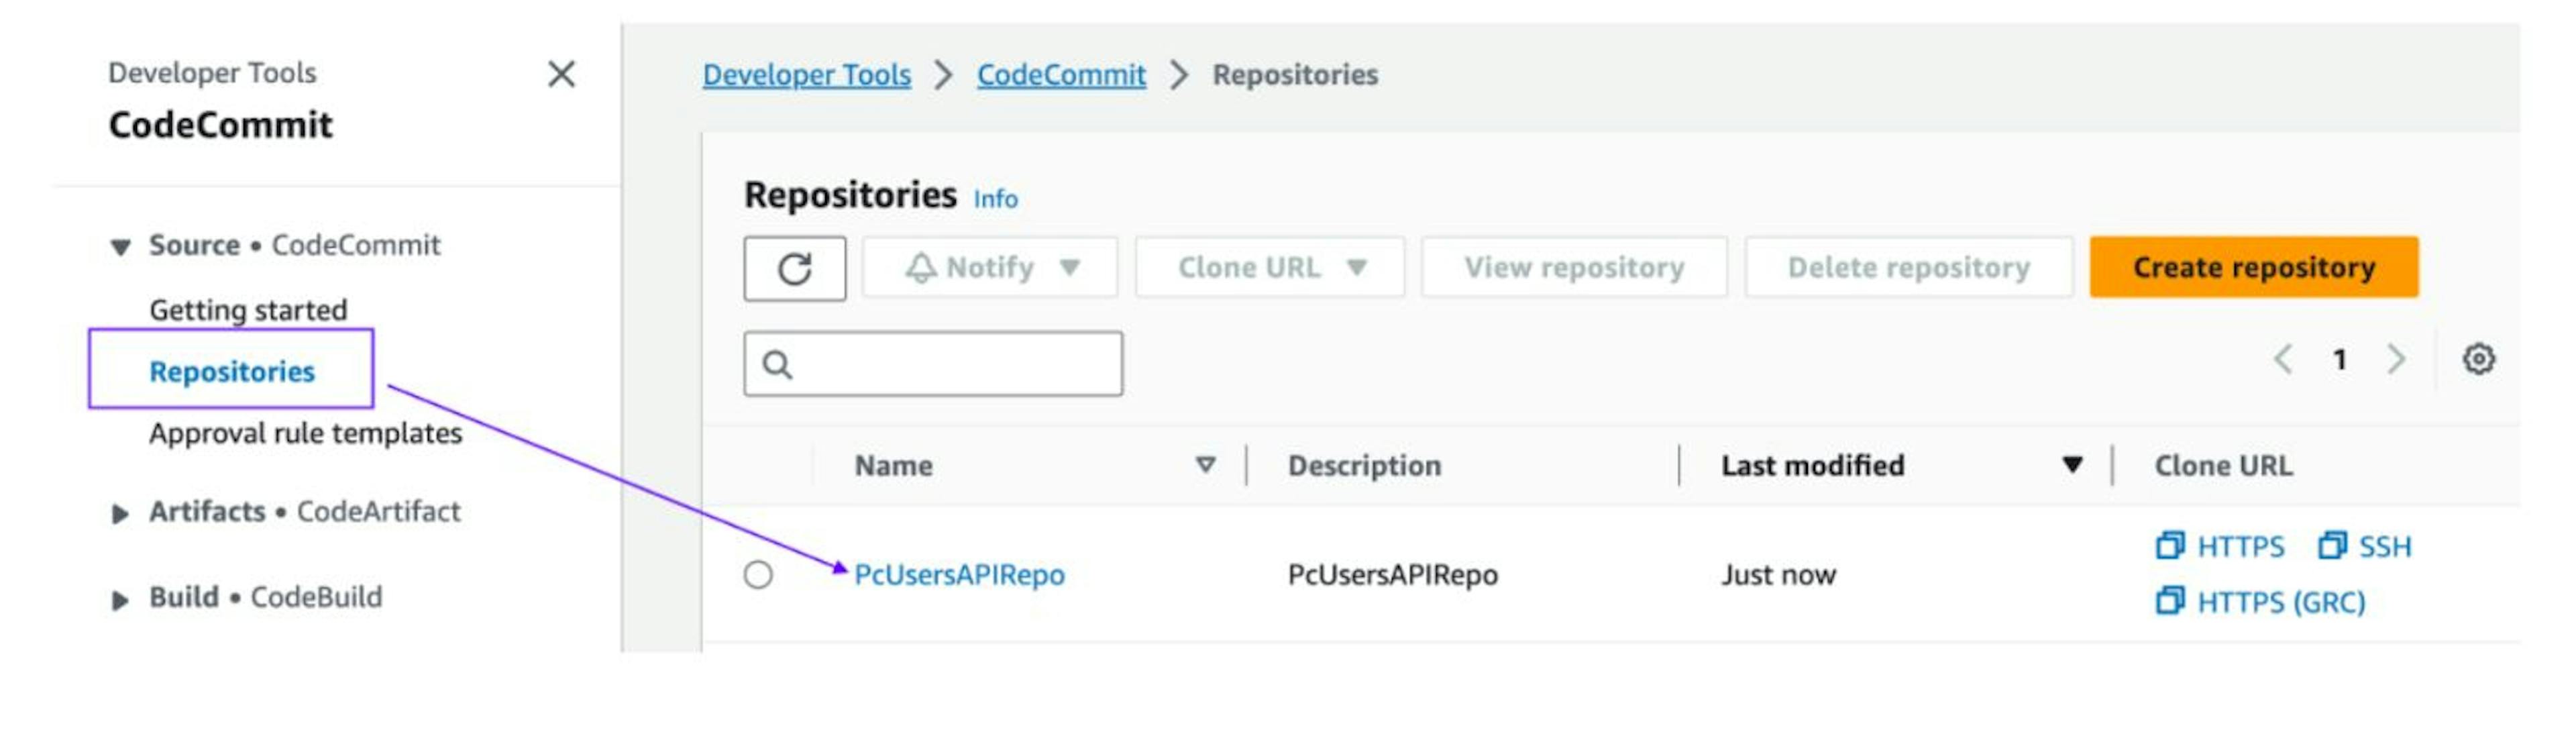Screen dimensions: 2576x736
Task: Close the Developer Tools side panel
Action: point(561,74)
